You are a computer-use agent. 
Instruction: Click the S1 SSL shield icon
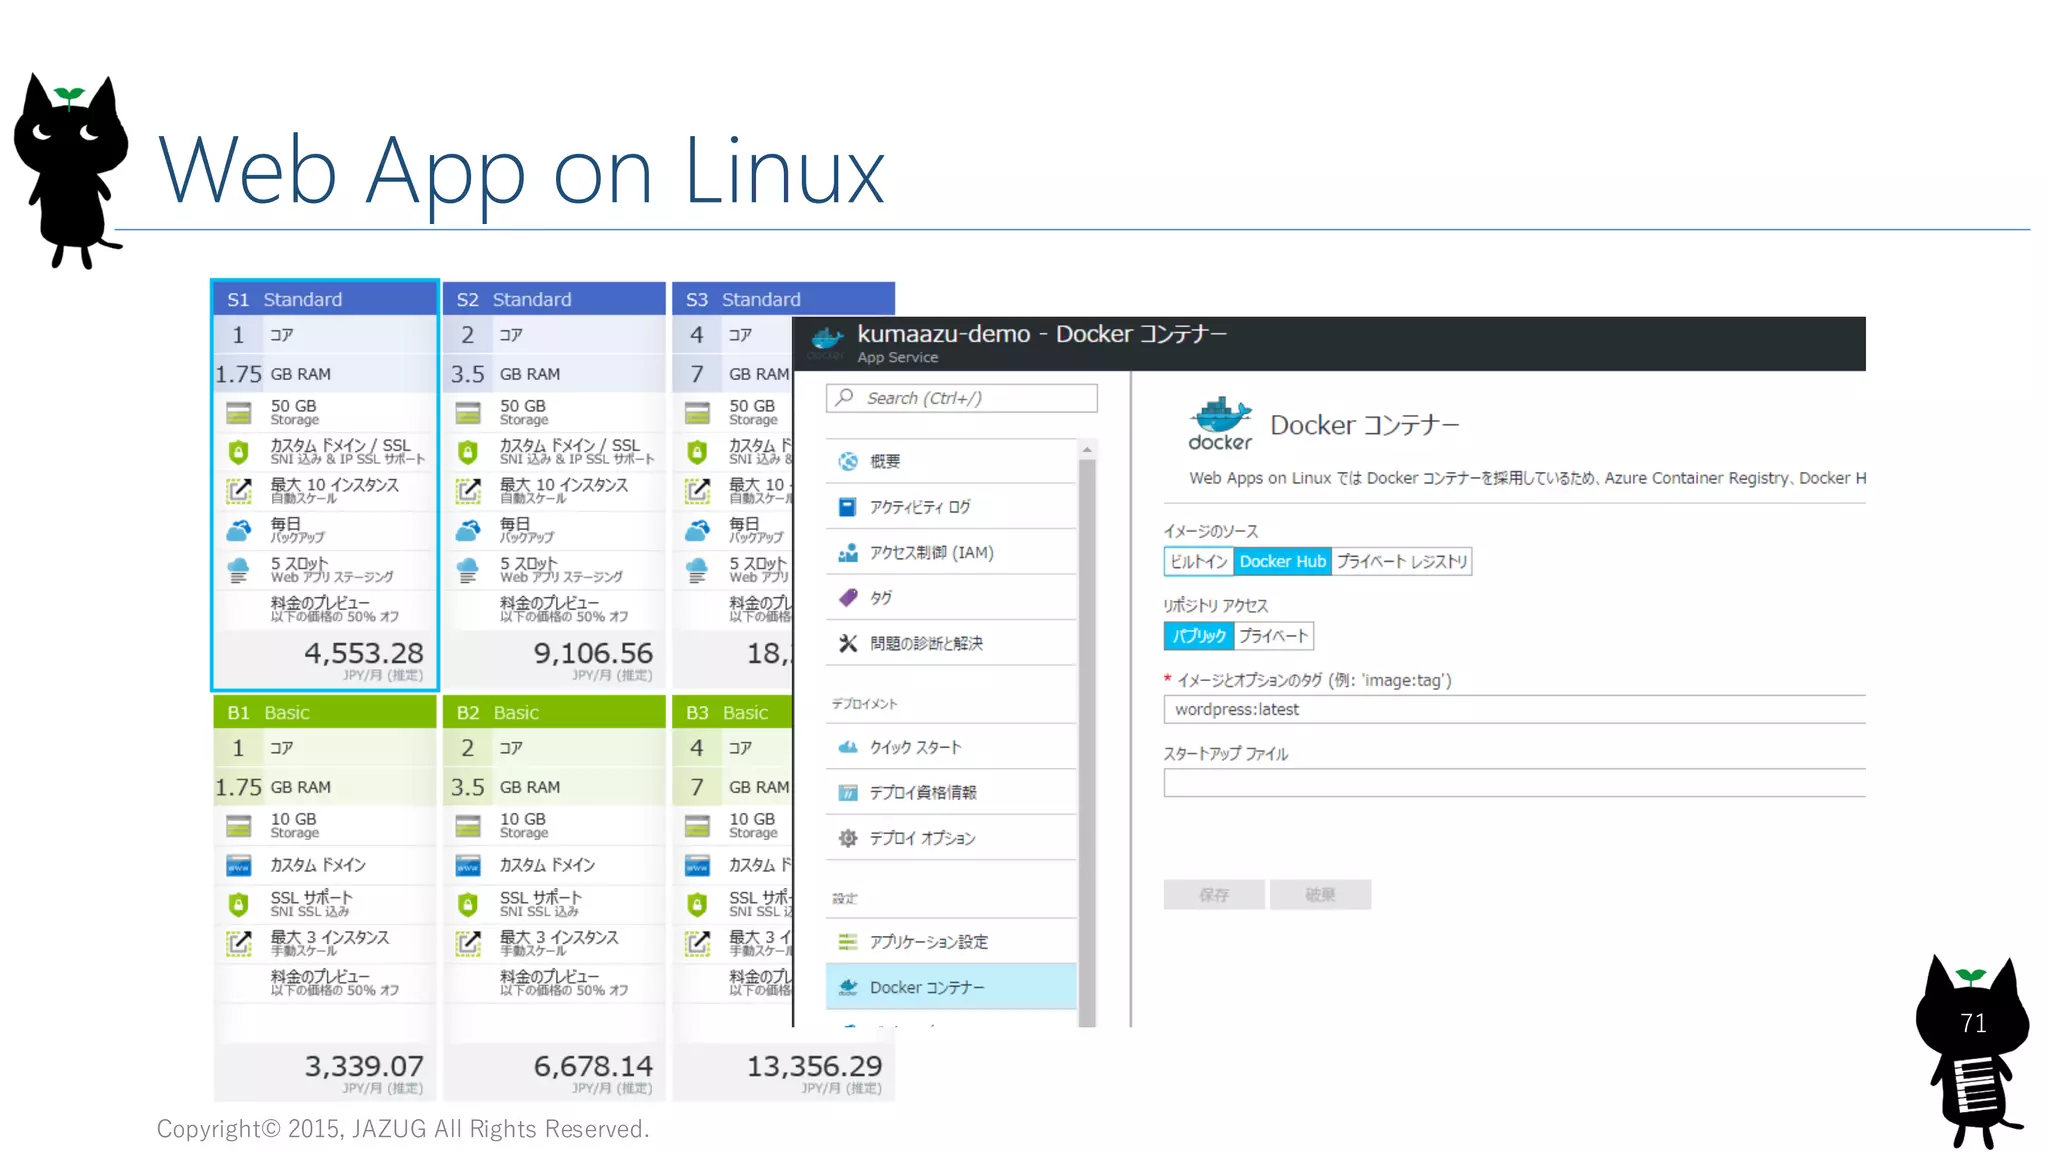[x=238, y=452]
